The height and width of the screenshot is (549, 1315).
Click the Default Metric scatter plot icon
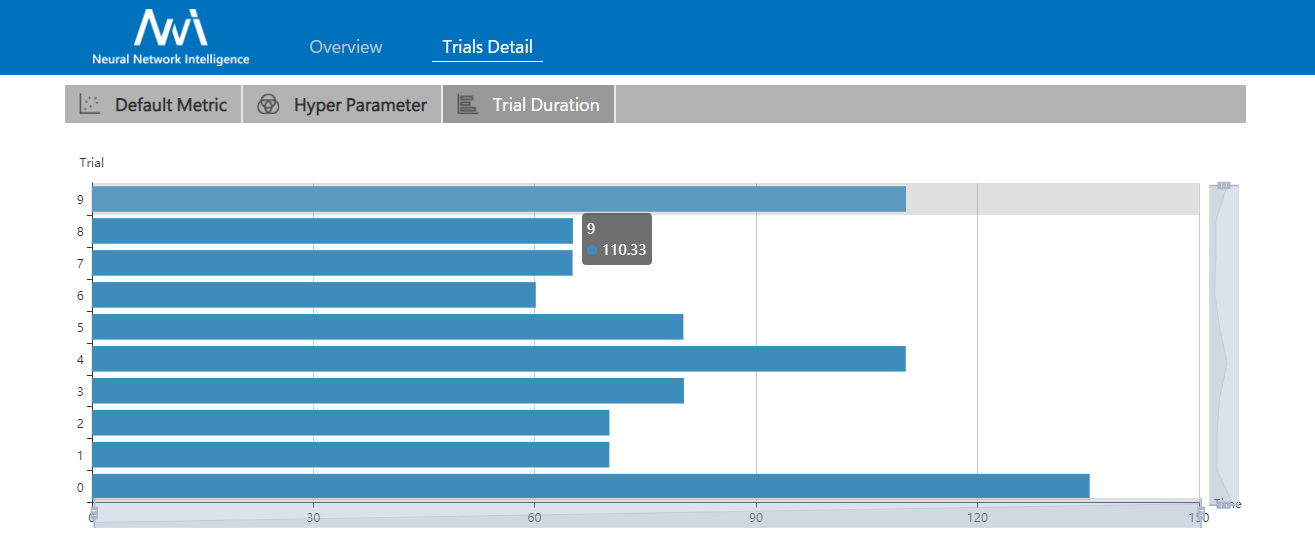pyautogui.click(x=90, y=105)
